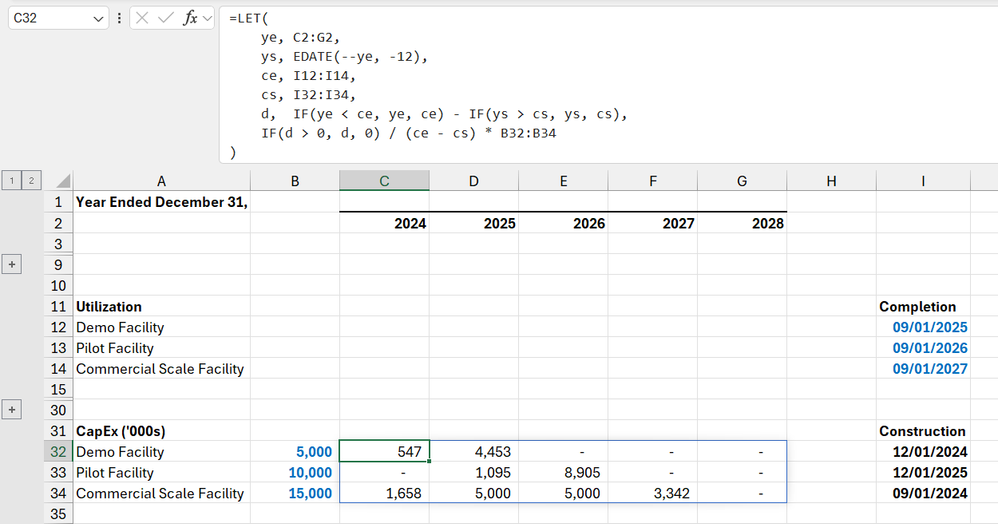Screen dimensions: 998x524
Task: Select cell with value 3,342
Action: coord(652,493)
